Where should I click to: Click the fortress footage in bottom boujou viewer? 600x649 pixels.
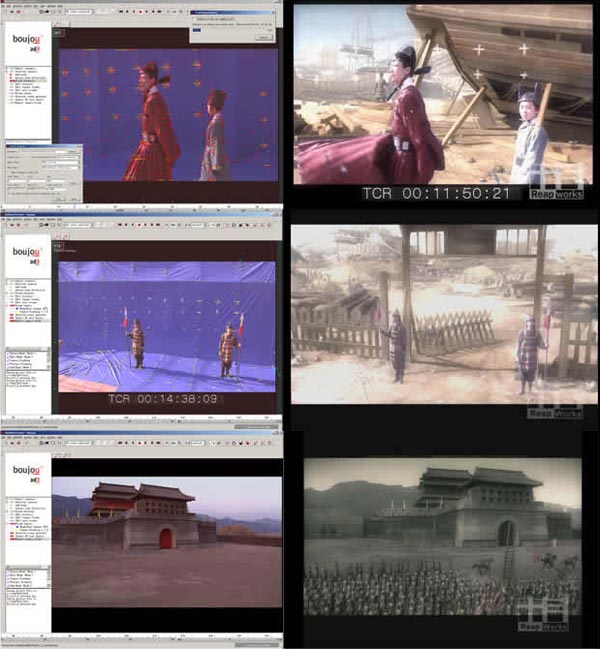point(167,542)
